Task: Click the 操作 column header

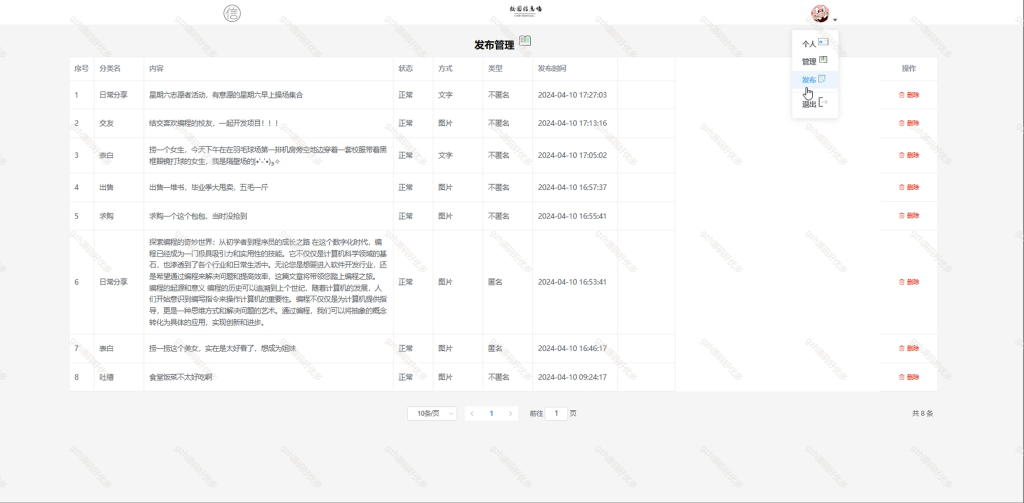Action: point(908,68)
